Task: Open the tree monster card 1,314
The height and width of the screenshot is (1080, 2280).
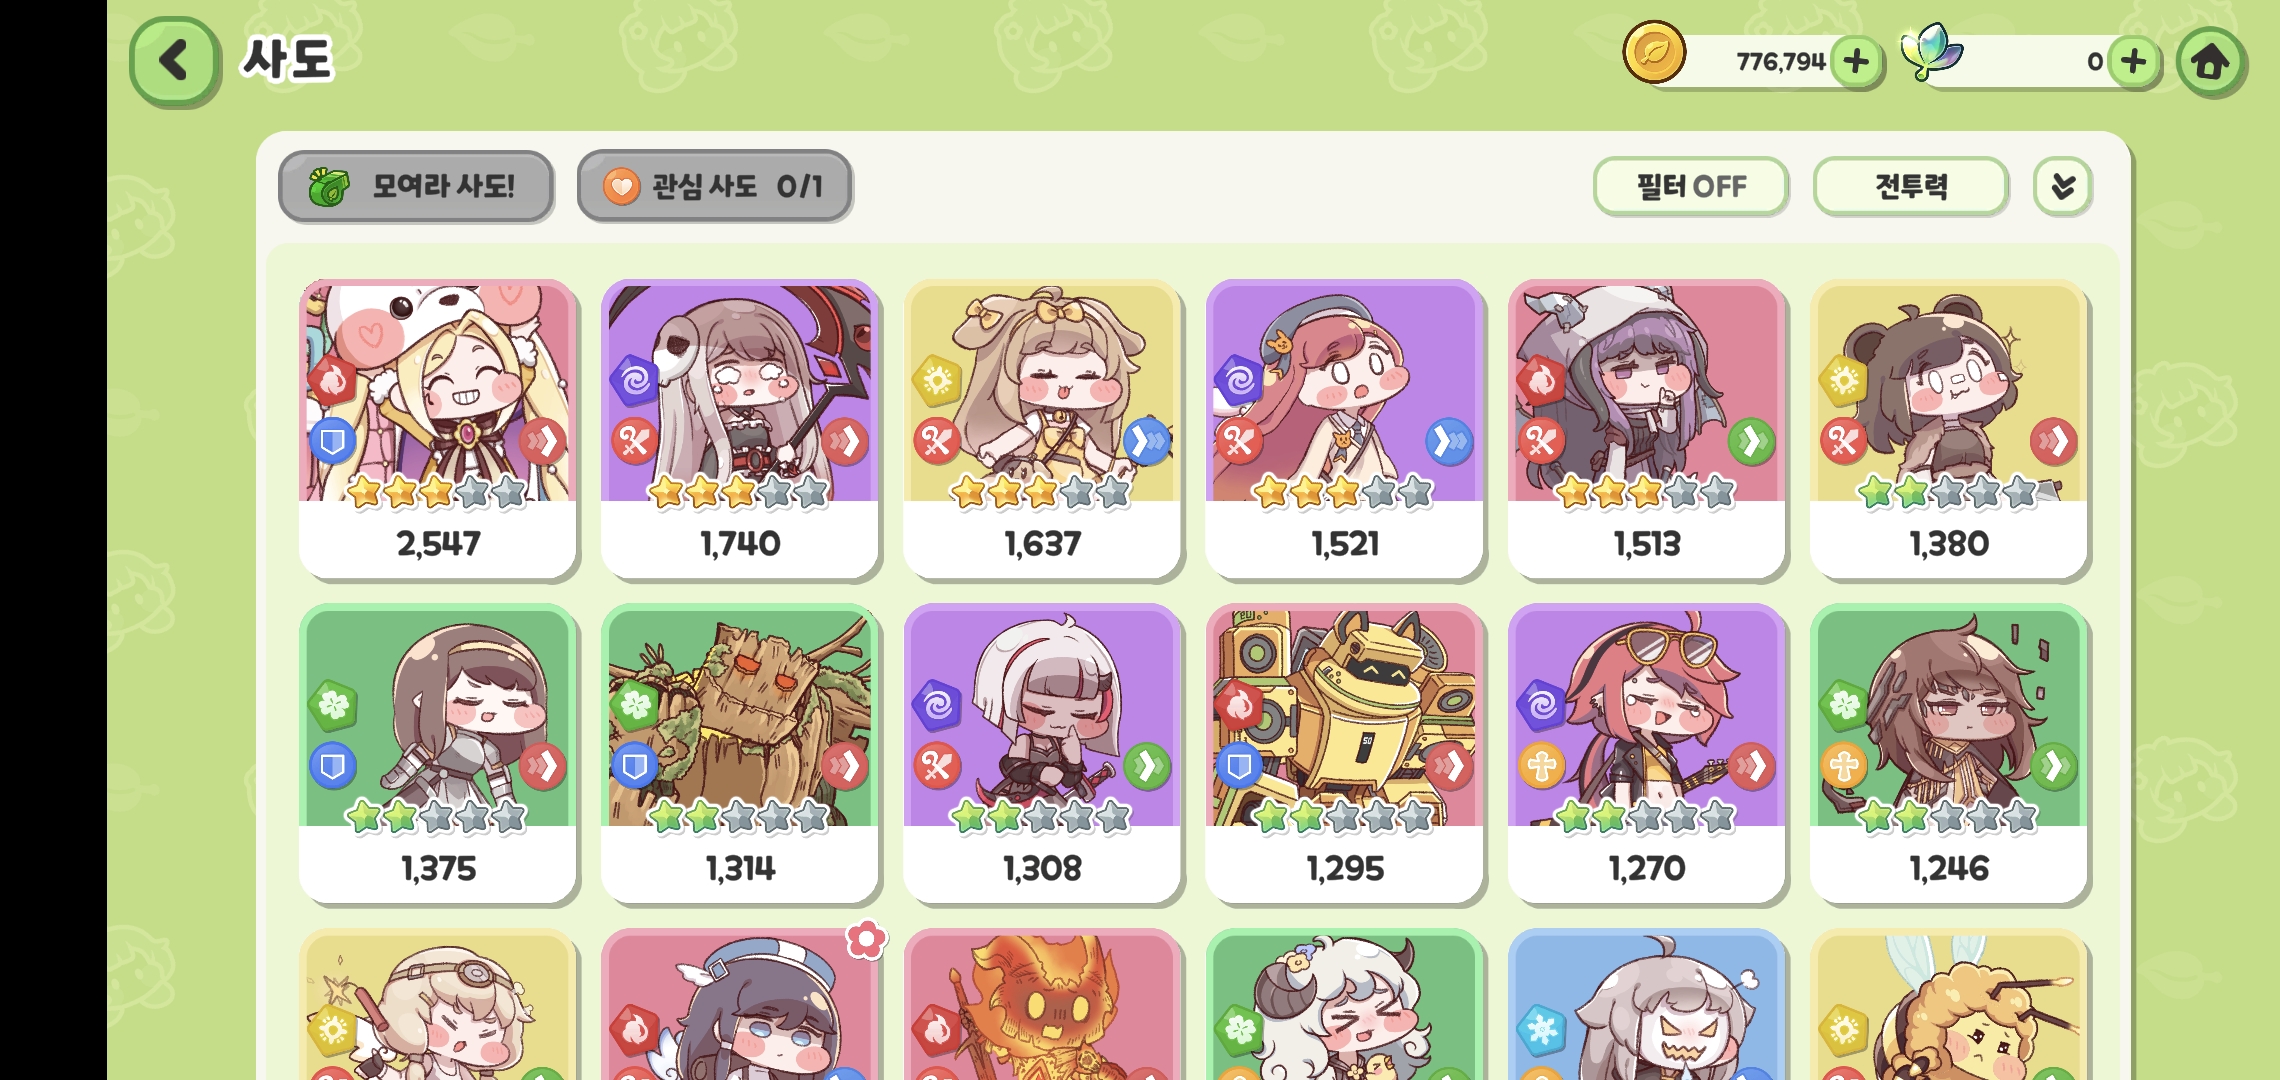Action: click(740, 755)
